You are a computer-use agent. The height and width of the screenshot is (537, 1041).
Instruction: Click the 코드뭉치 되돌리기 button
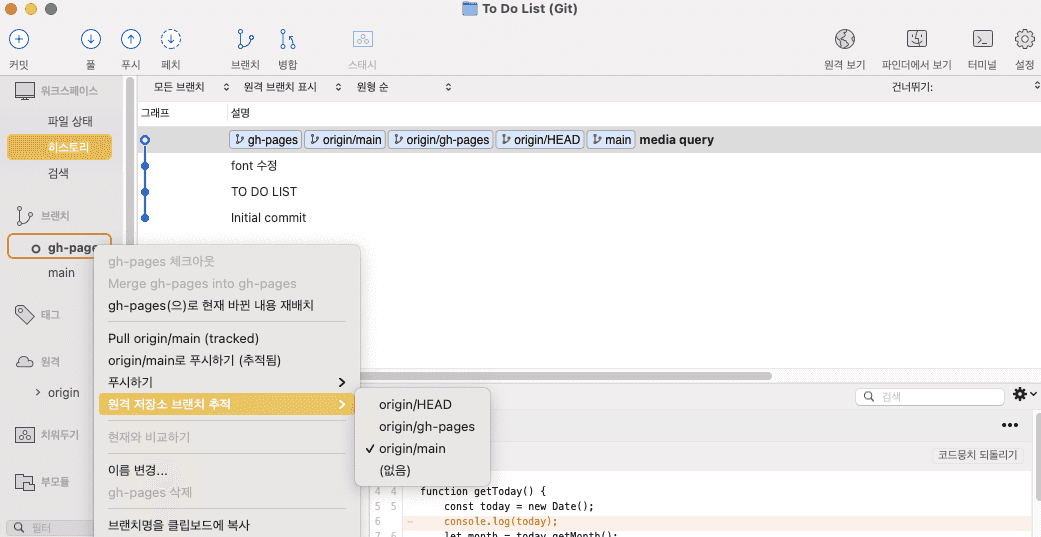(x=977, y=455)
